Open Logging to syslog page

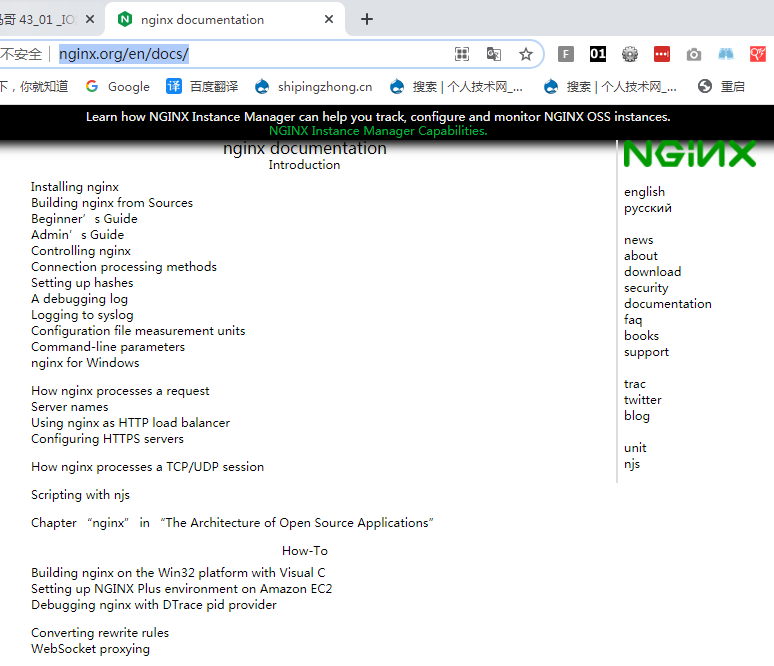82,315
